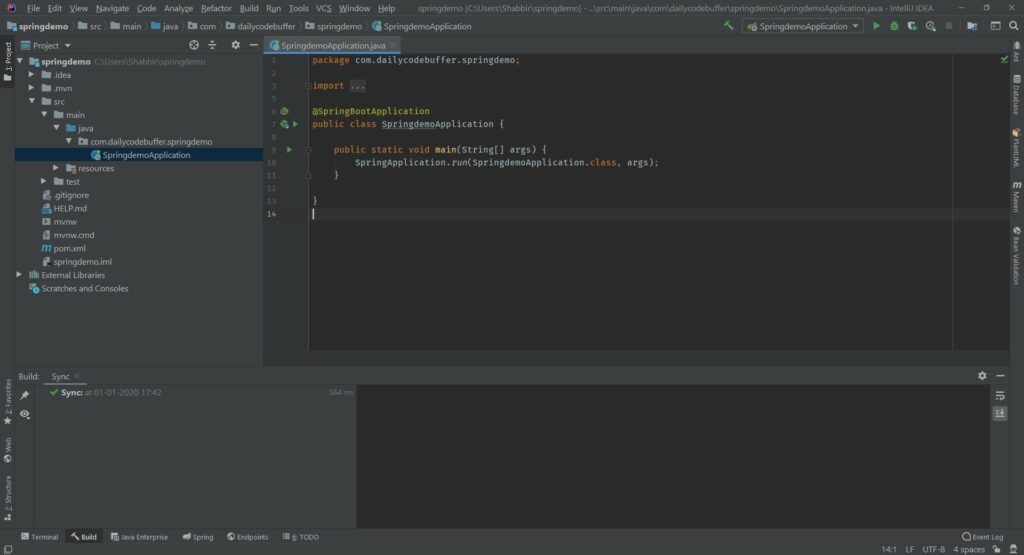The height and width of the screenshot is (555, 1024).
Task: Expand the test folder
Action: [44, 182]
